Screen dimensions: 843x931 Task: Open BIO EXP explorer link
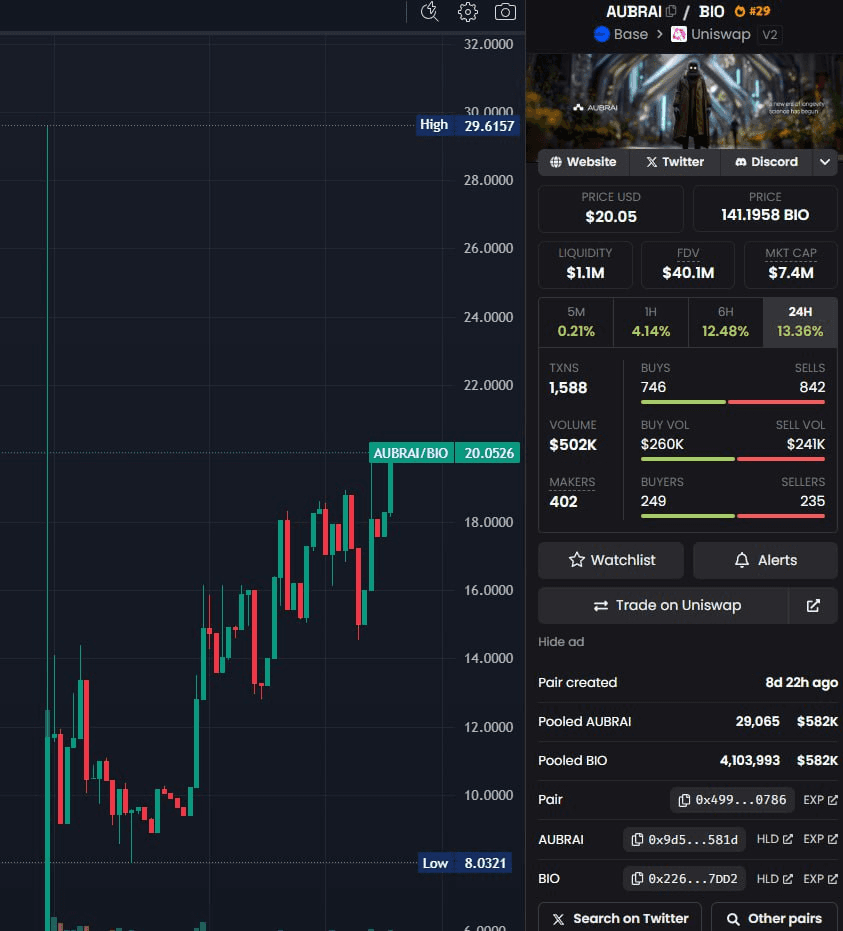[x=820, y=879]
